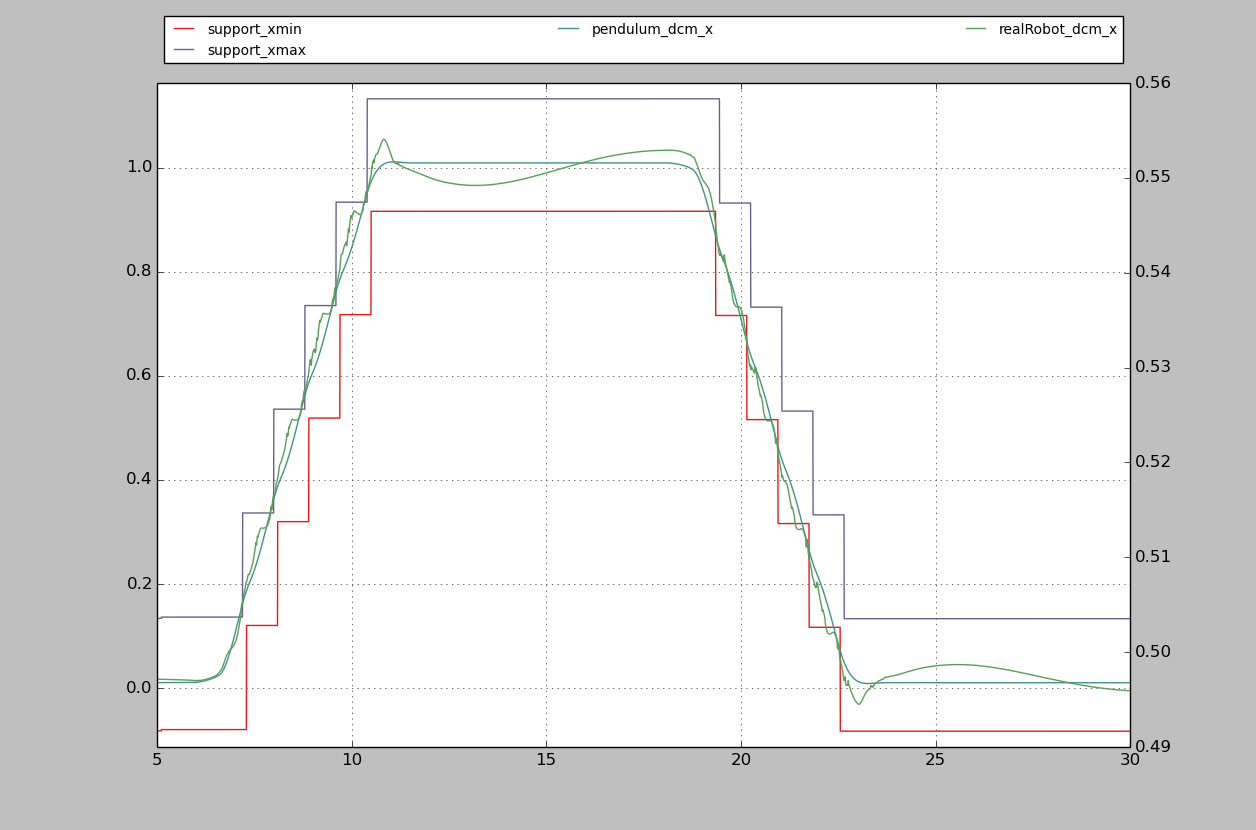Image resolution: width=1256 pixels, height=830 pixels.
Task: Click x-axis tick label 25
Action: coord(936,760)
